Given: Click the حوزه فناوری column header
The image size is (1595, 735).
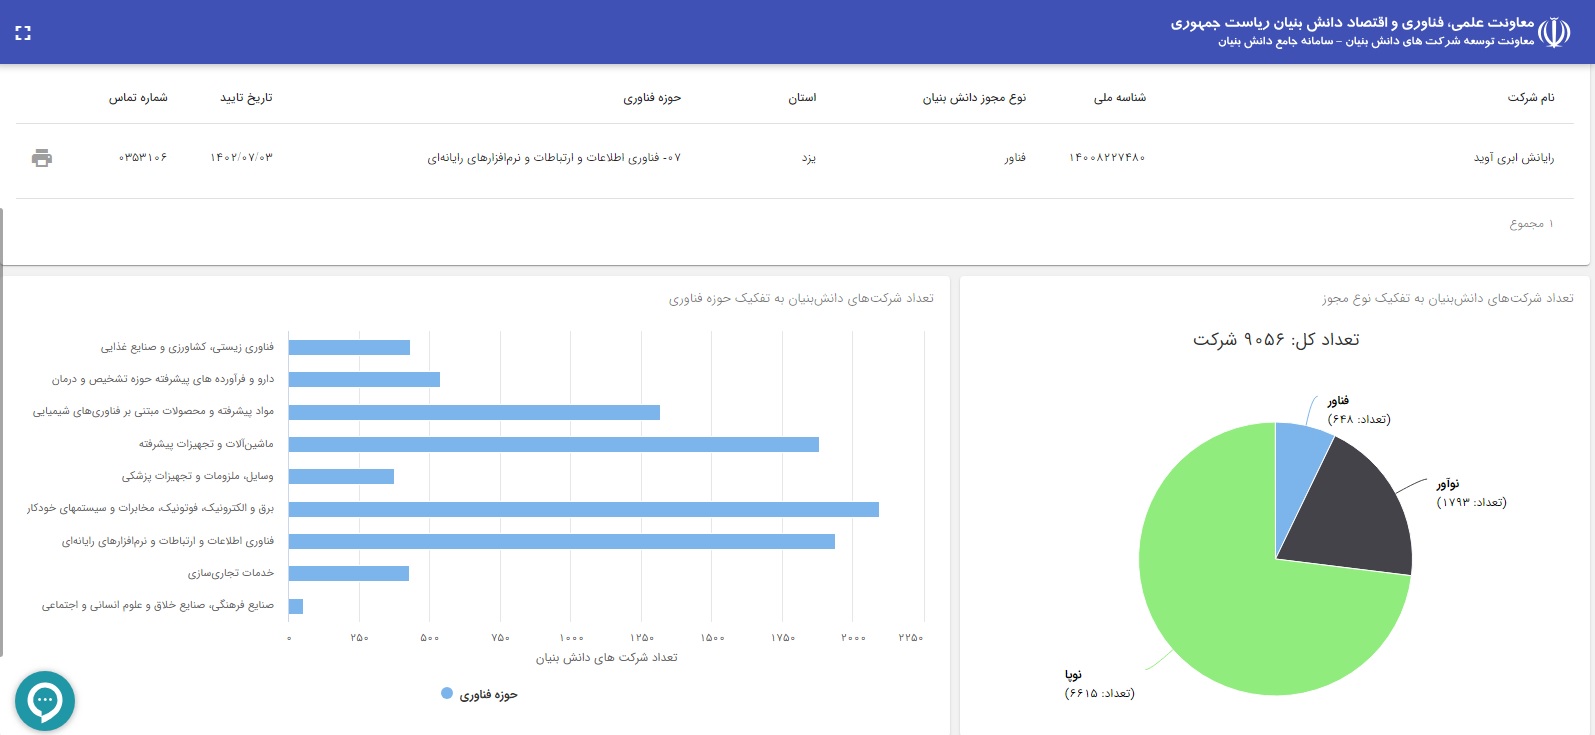Looking at the screenshot, I should click(652, 98).
